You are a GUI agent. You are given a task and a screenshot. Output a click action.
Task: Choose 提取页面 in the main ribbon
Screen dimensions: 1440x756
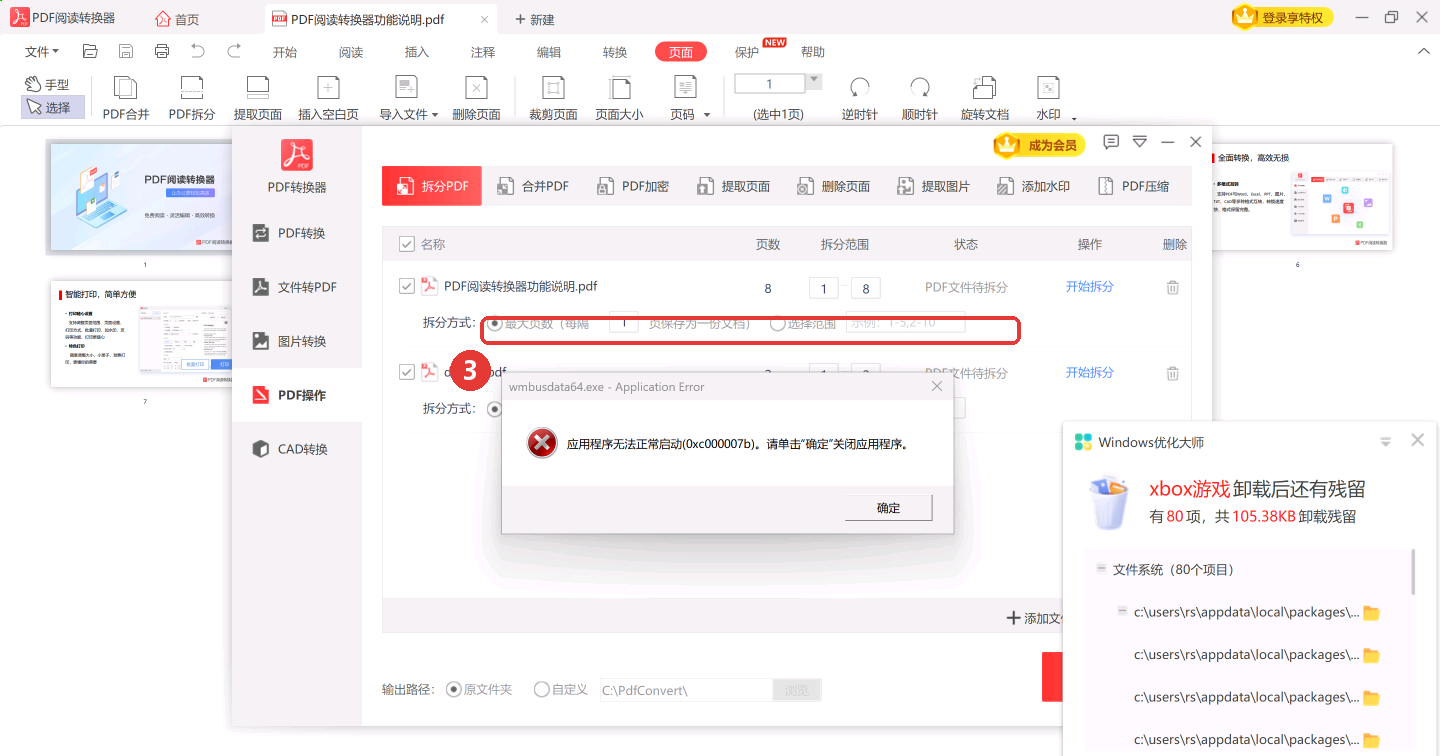pos(258,98)
